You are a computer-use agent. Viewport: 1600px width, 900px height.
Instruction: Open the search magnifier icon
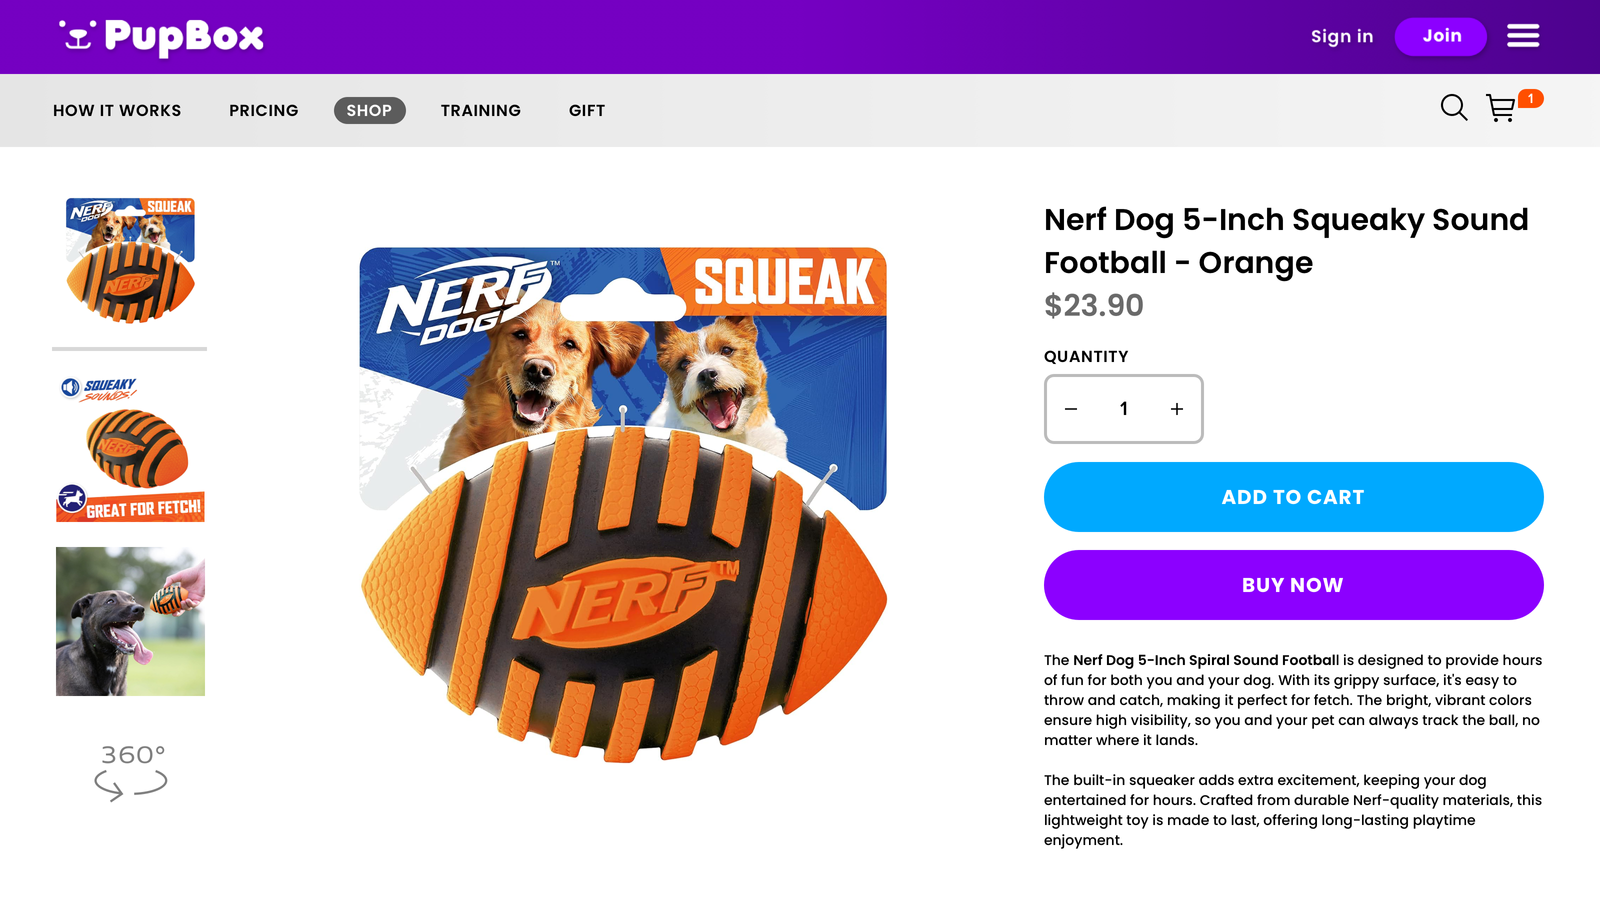tap(1453, 108)
